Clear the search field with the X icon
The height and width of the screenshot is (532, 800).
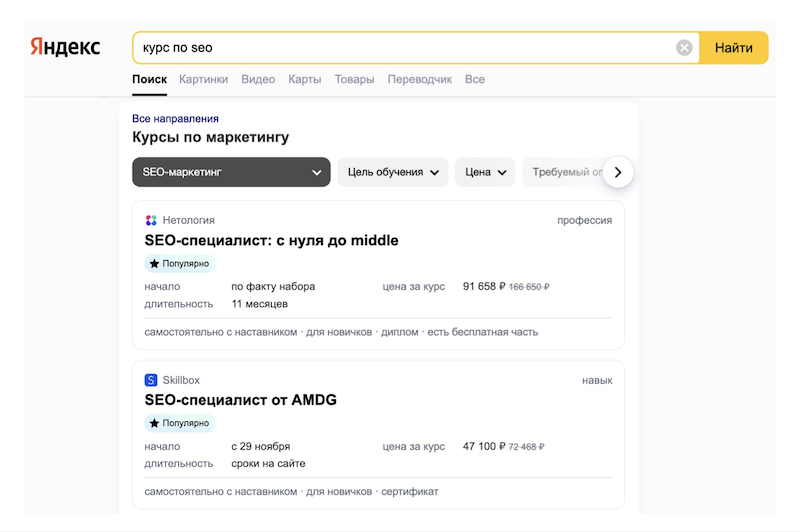point(684,48)
